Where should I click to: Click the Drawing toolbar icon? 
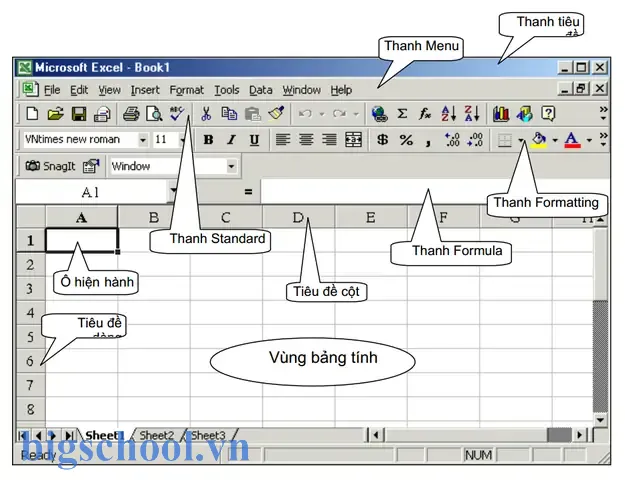[525, 114]
